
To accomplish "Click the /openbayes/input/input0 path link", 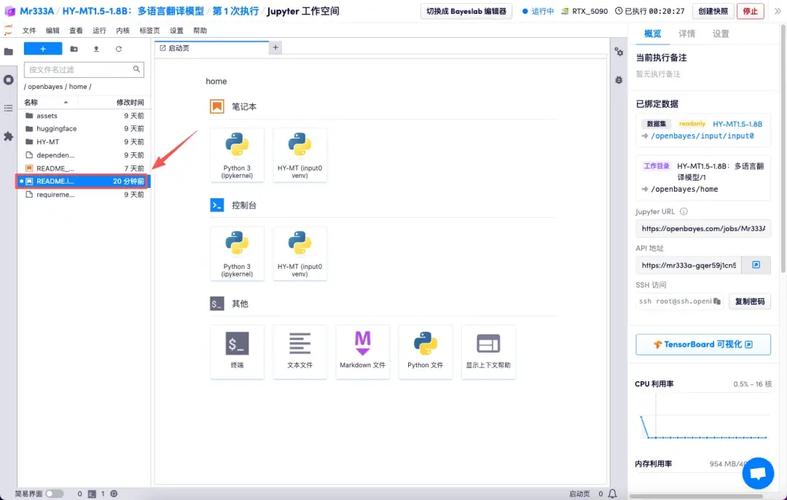I will 702,136.
